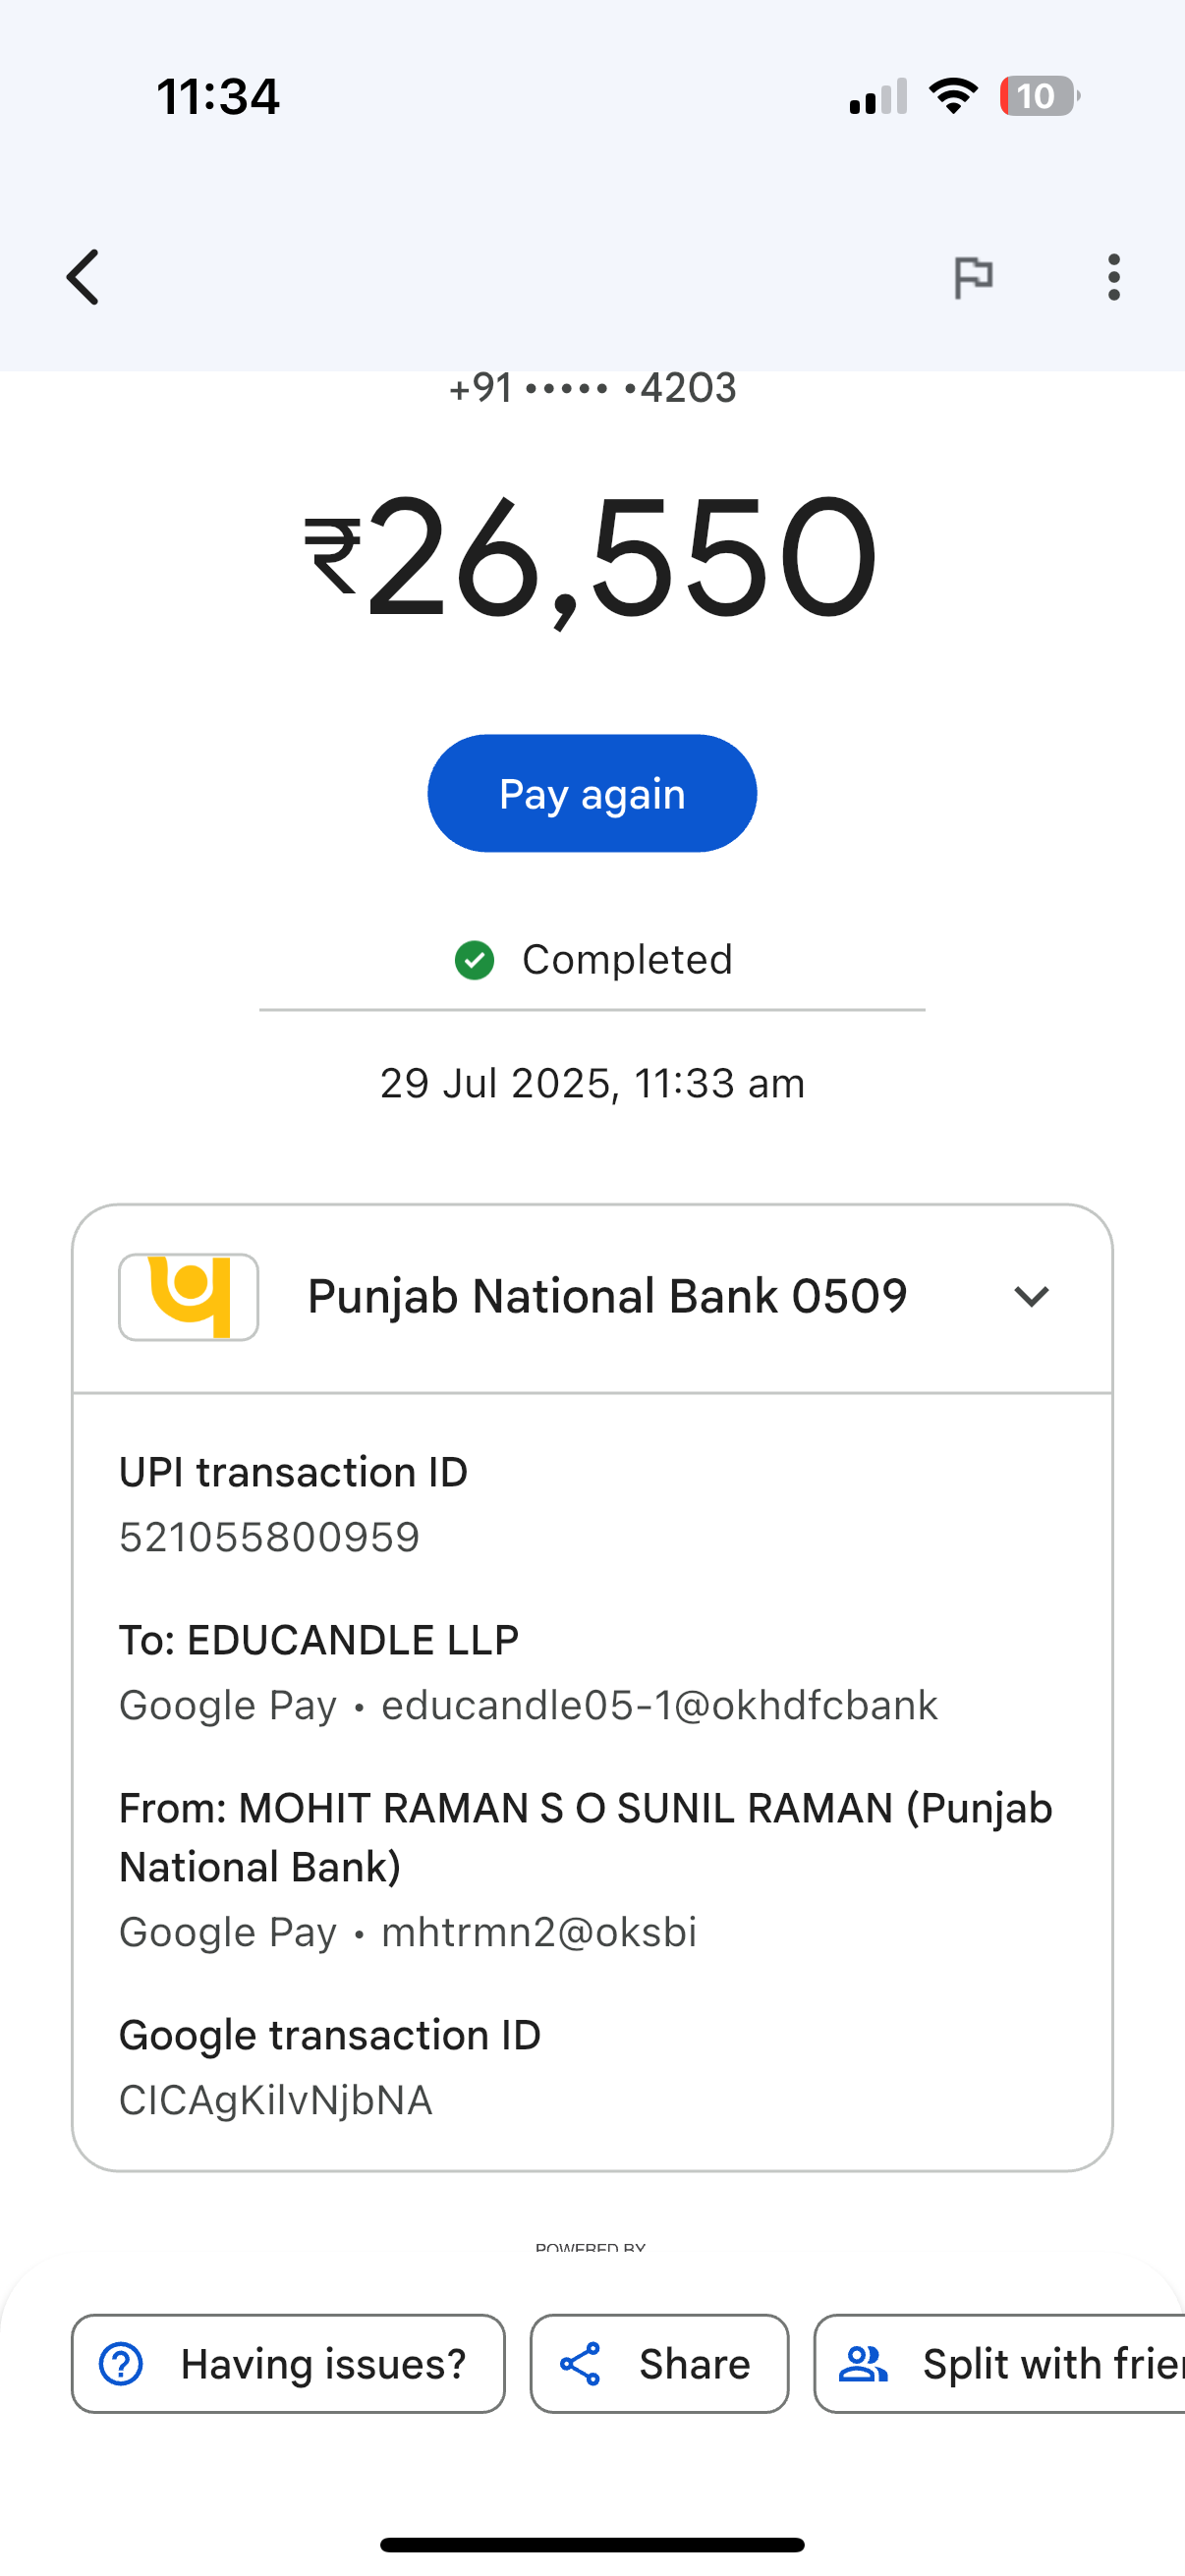The width and height of the screenshot is (1185, 2576).
Task: Tap the ₹26,550 amount
Action: click(592, 558)
